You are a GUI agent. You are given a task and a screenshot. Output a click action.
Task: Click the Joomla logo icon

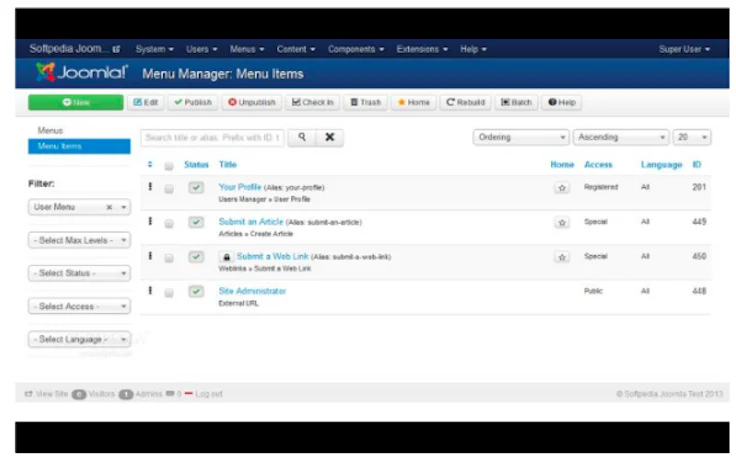[46, 72]
